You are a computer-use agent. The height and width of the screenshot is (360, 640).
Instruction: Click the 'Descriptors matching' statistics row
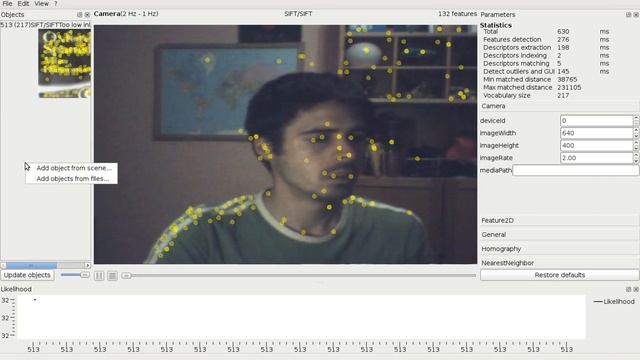tap(546, 64)
